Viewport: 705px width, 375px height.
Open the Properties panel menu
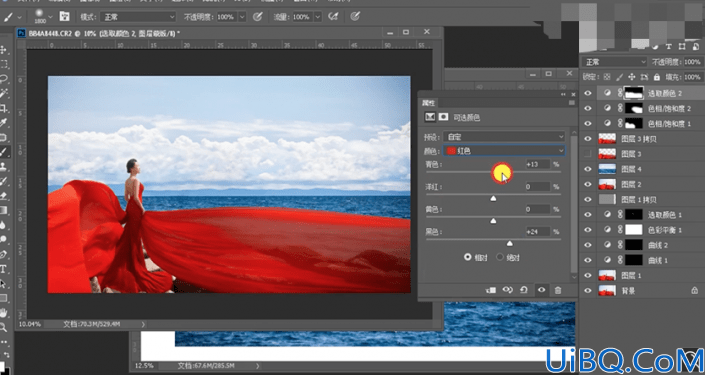point(572,103)
